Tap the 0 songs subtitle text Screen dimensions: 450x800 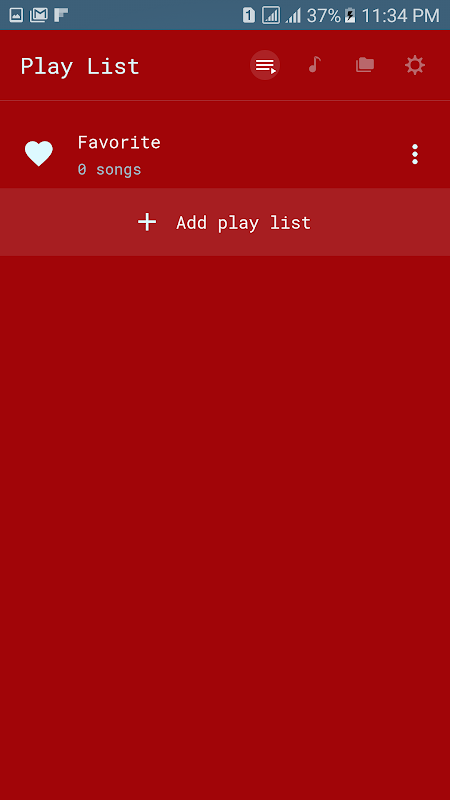coord(109,169)
